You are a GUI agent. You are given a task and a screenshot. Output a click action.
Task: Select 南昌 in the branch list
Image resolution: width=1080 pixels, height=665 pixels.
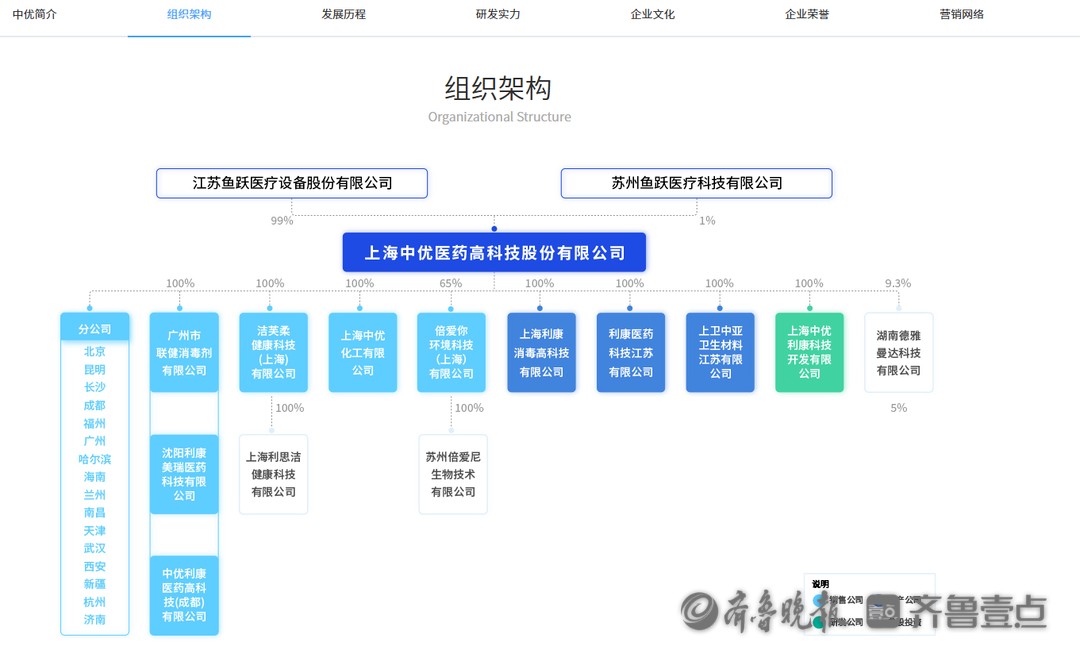click(x=94, y=513)
